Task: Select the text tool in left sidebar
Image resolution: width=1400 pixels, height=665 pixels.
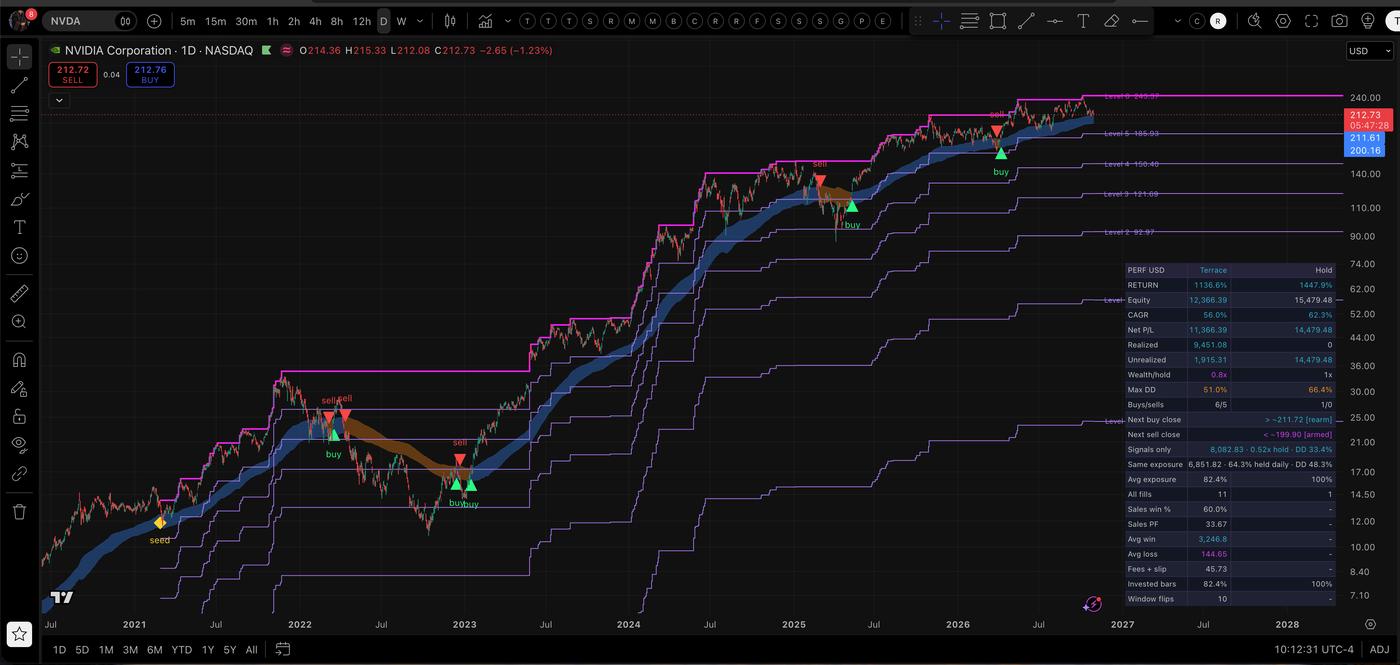Action: click(x=19, y=228)
